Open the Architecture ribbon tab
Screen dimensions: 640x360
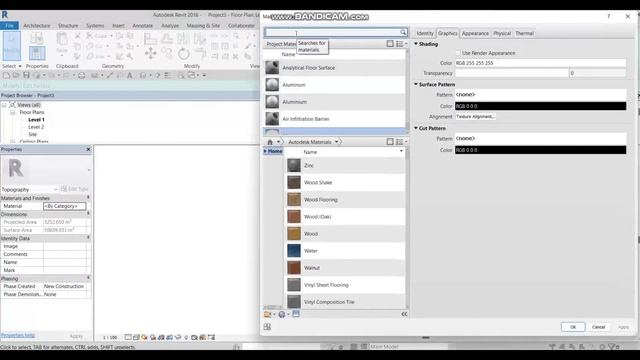tap(37, 25)
